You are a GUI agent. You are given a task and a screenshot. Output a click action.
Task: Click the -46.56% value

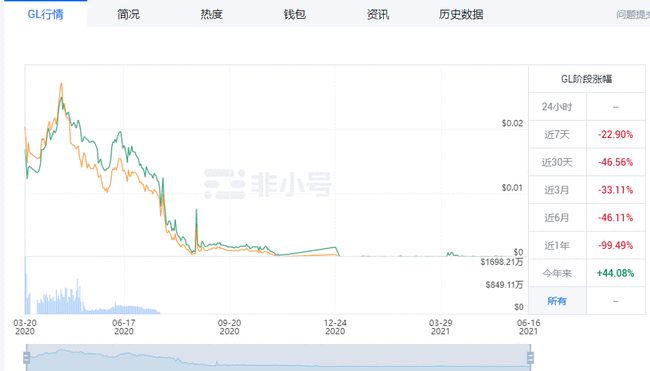615,162
